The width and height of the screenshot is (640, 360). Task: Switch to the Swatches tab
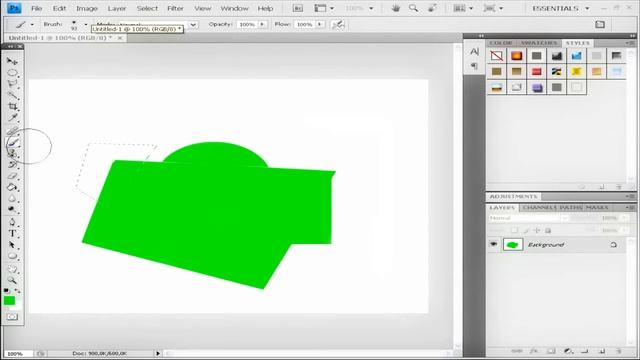(x=538, y=43)
